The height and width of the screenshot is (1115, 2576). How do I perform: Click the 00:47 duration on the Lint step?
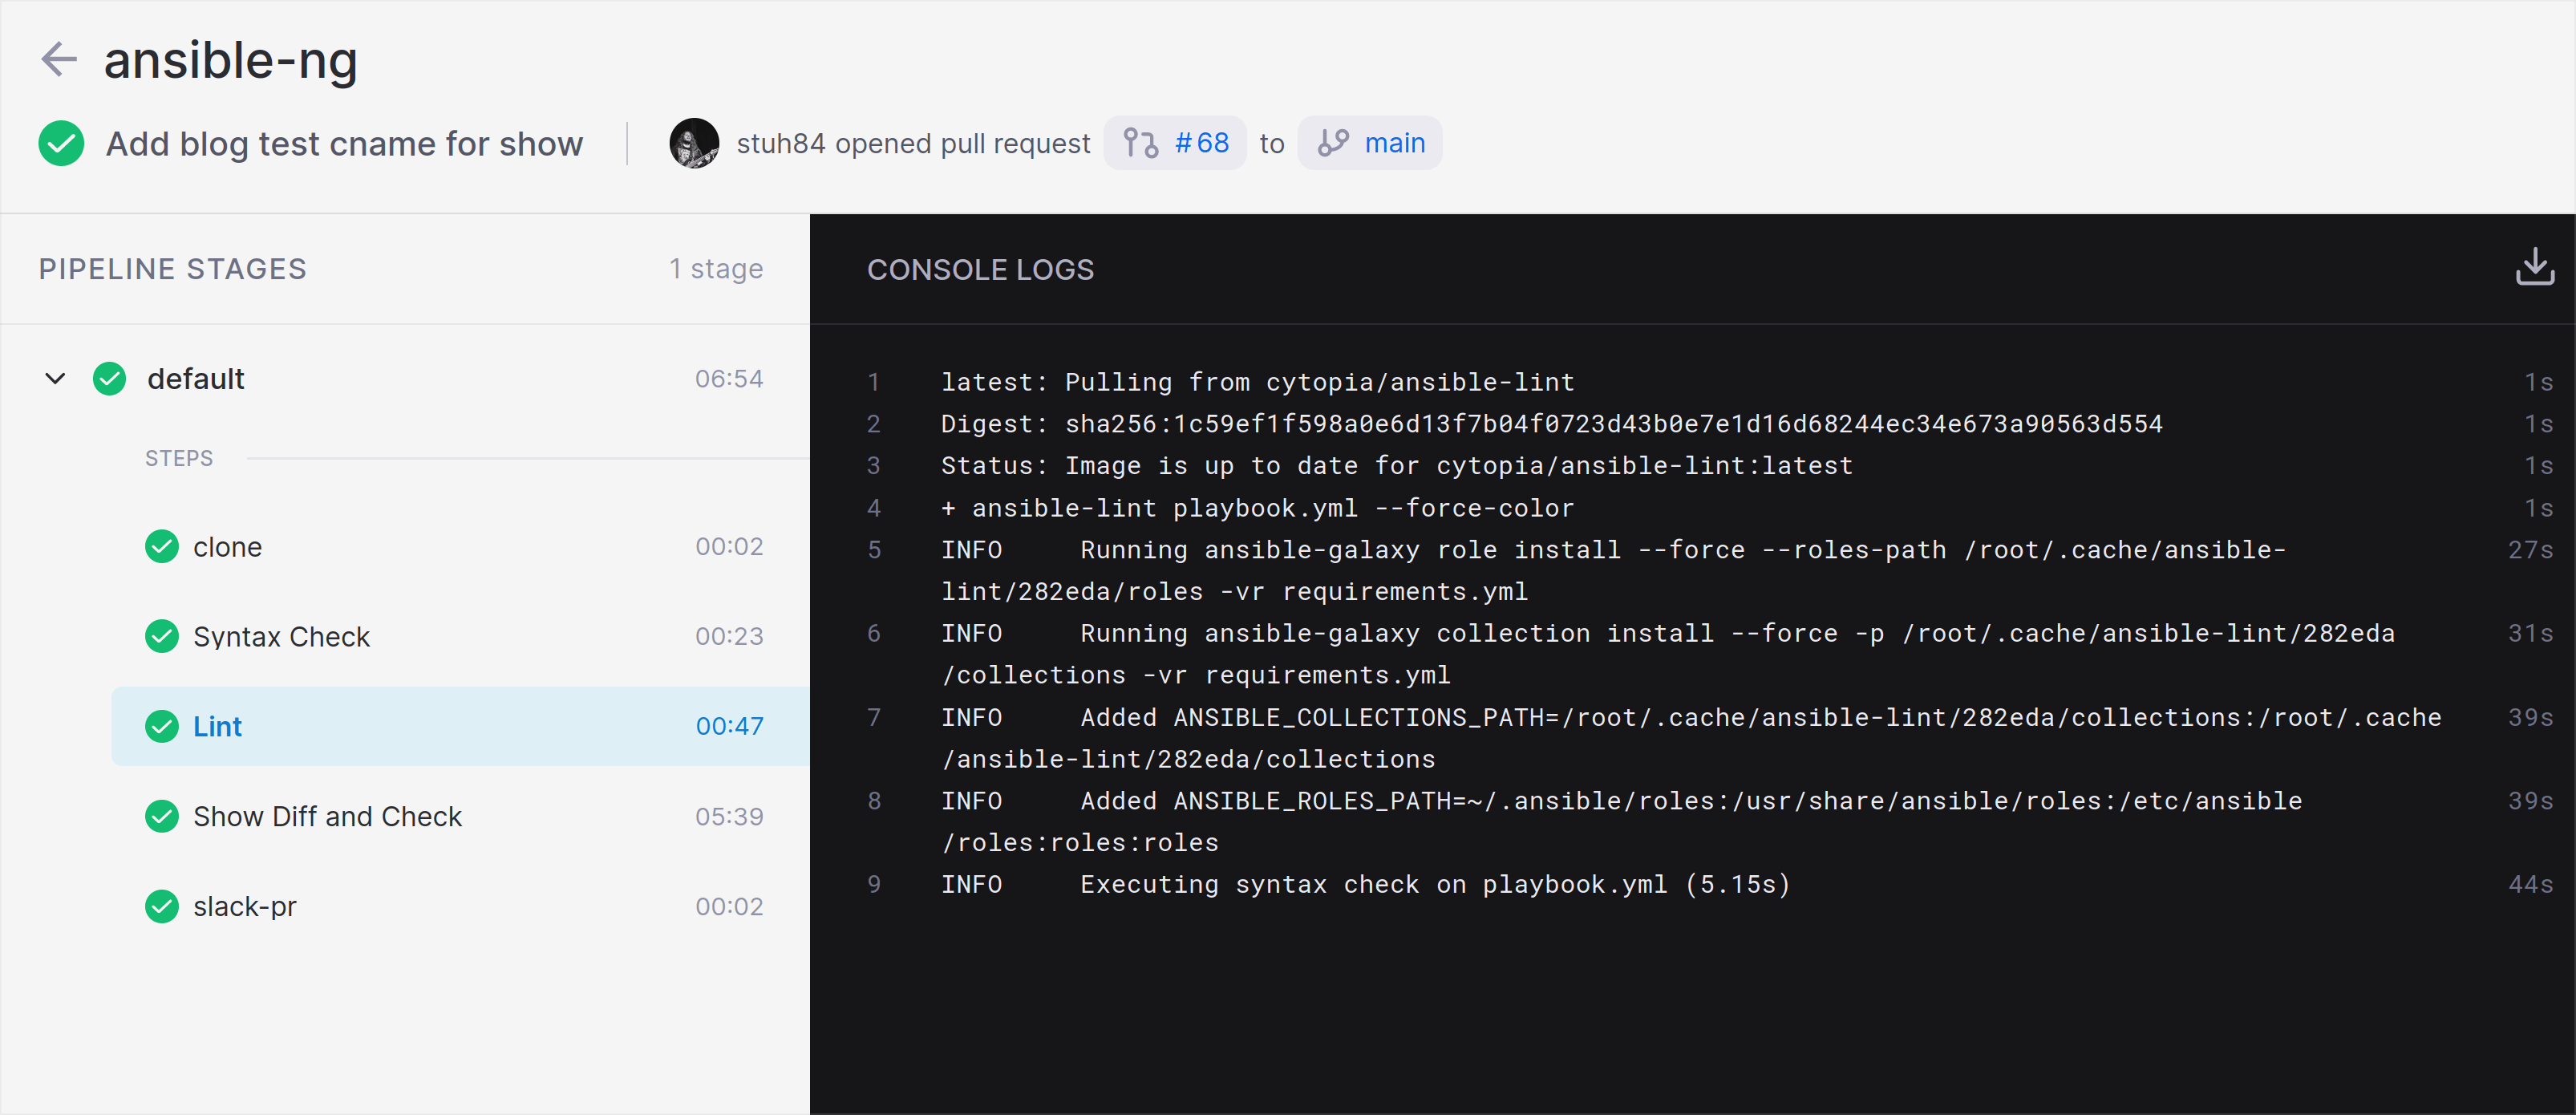tap(730, 726)
